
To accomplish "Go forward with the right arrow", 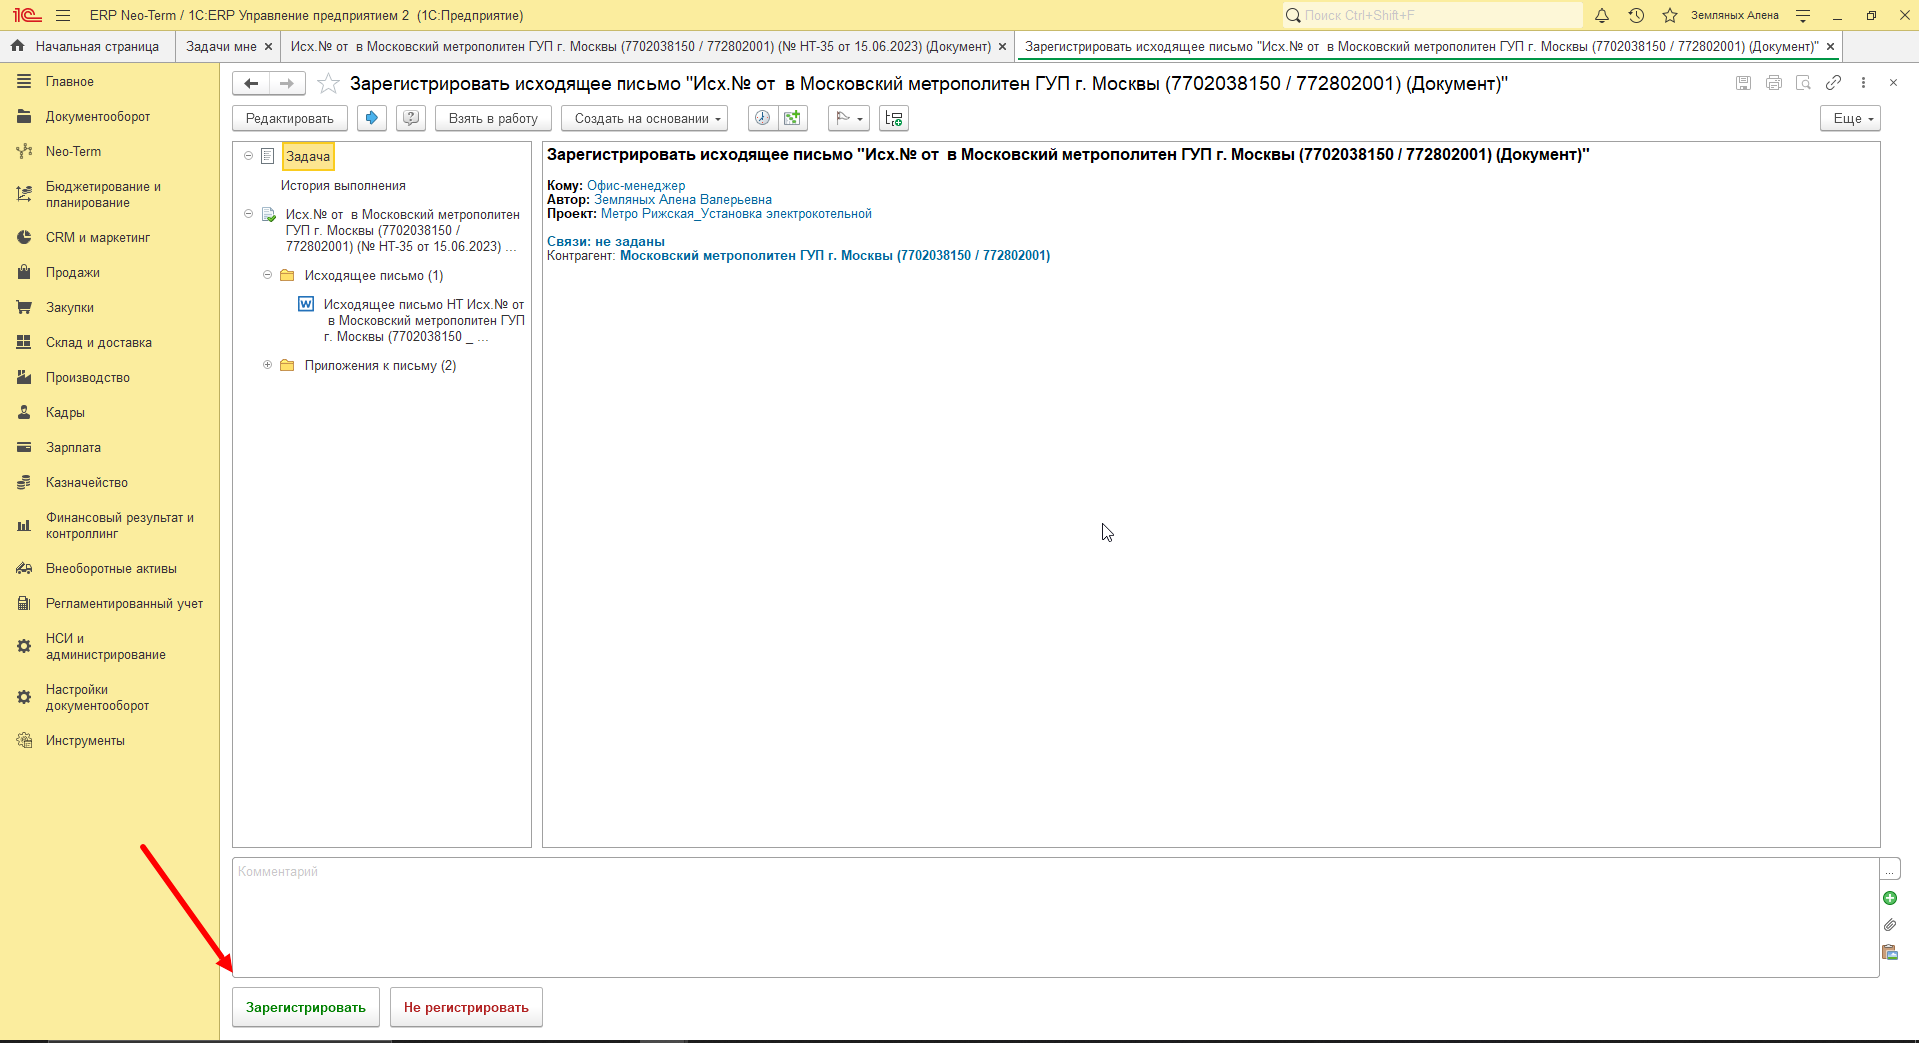I will (287, 84).
